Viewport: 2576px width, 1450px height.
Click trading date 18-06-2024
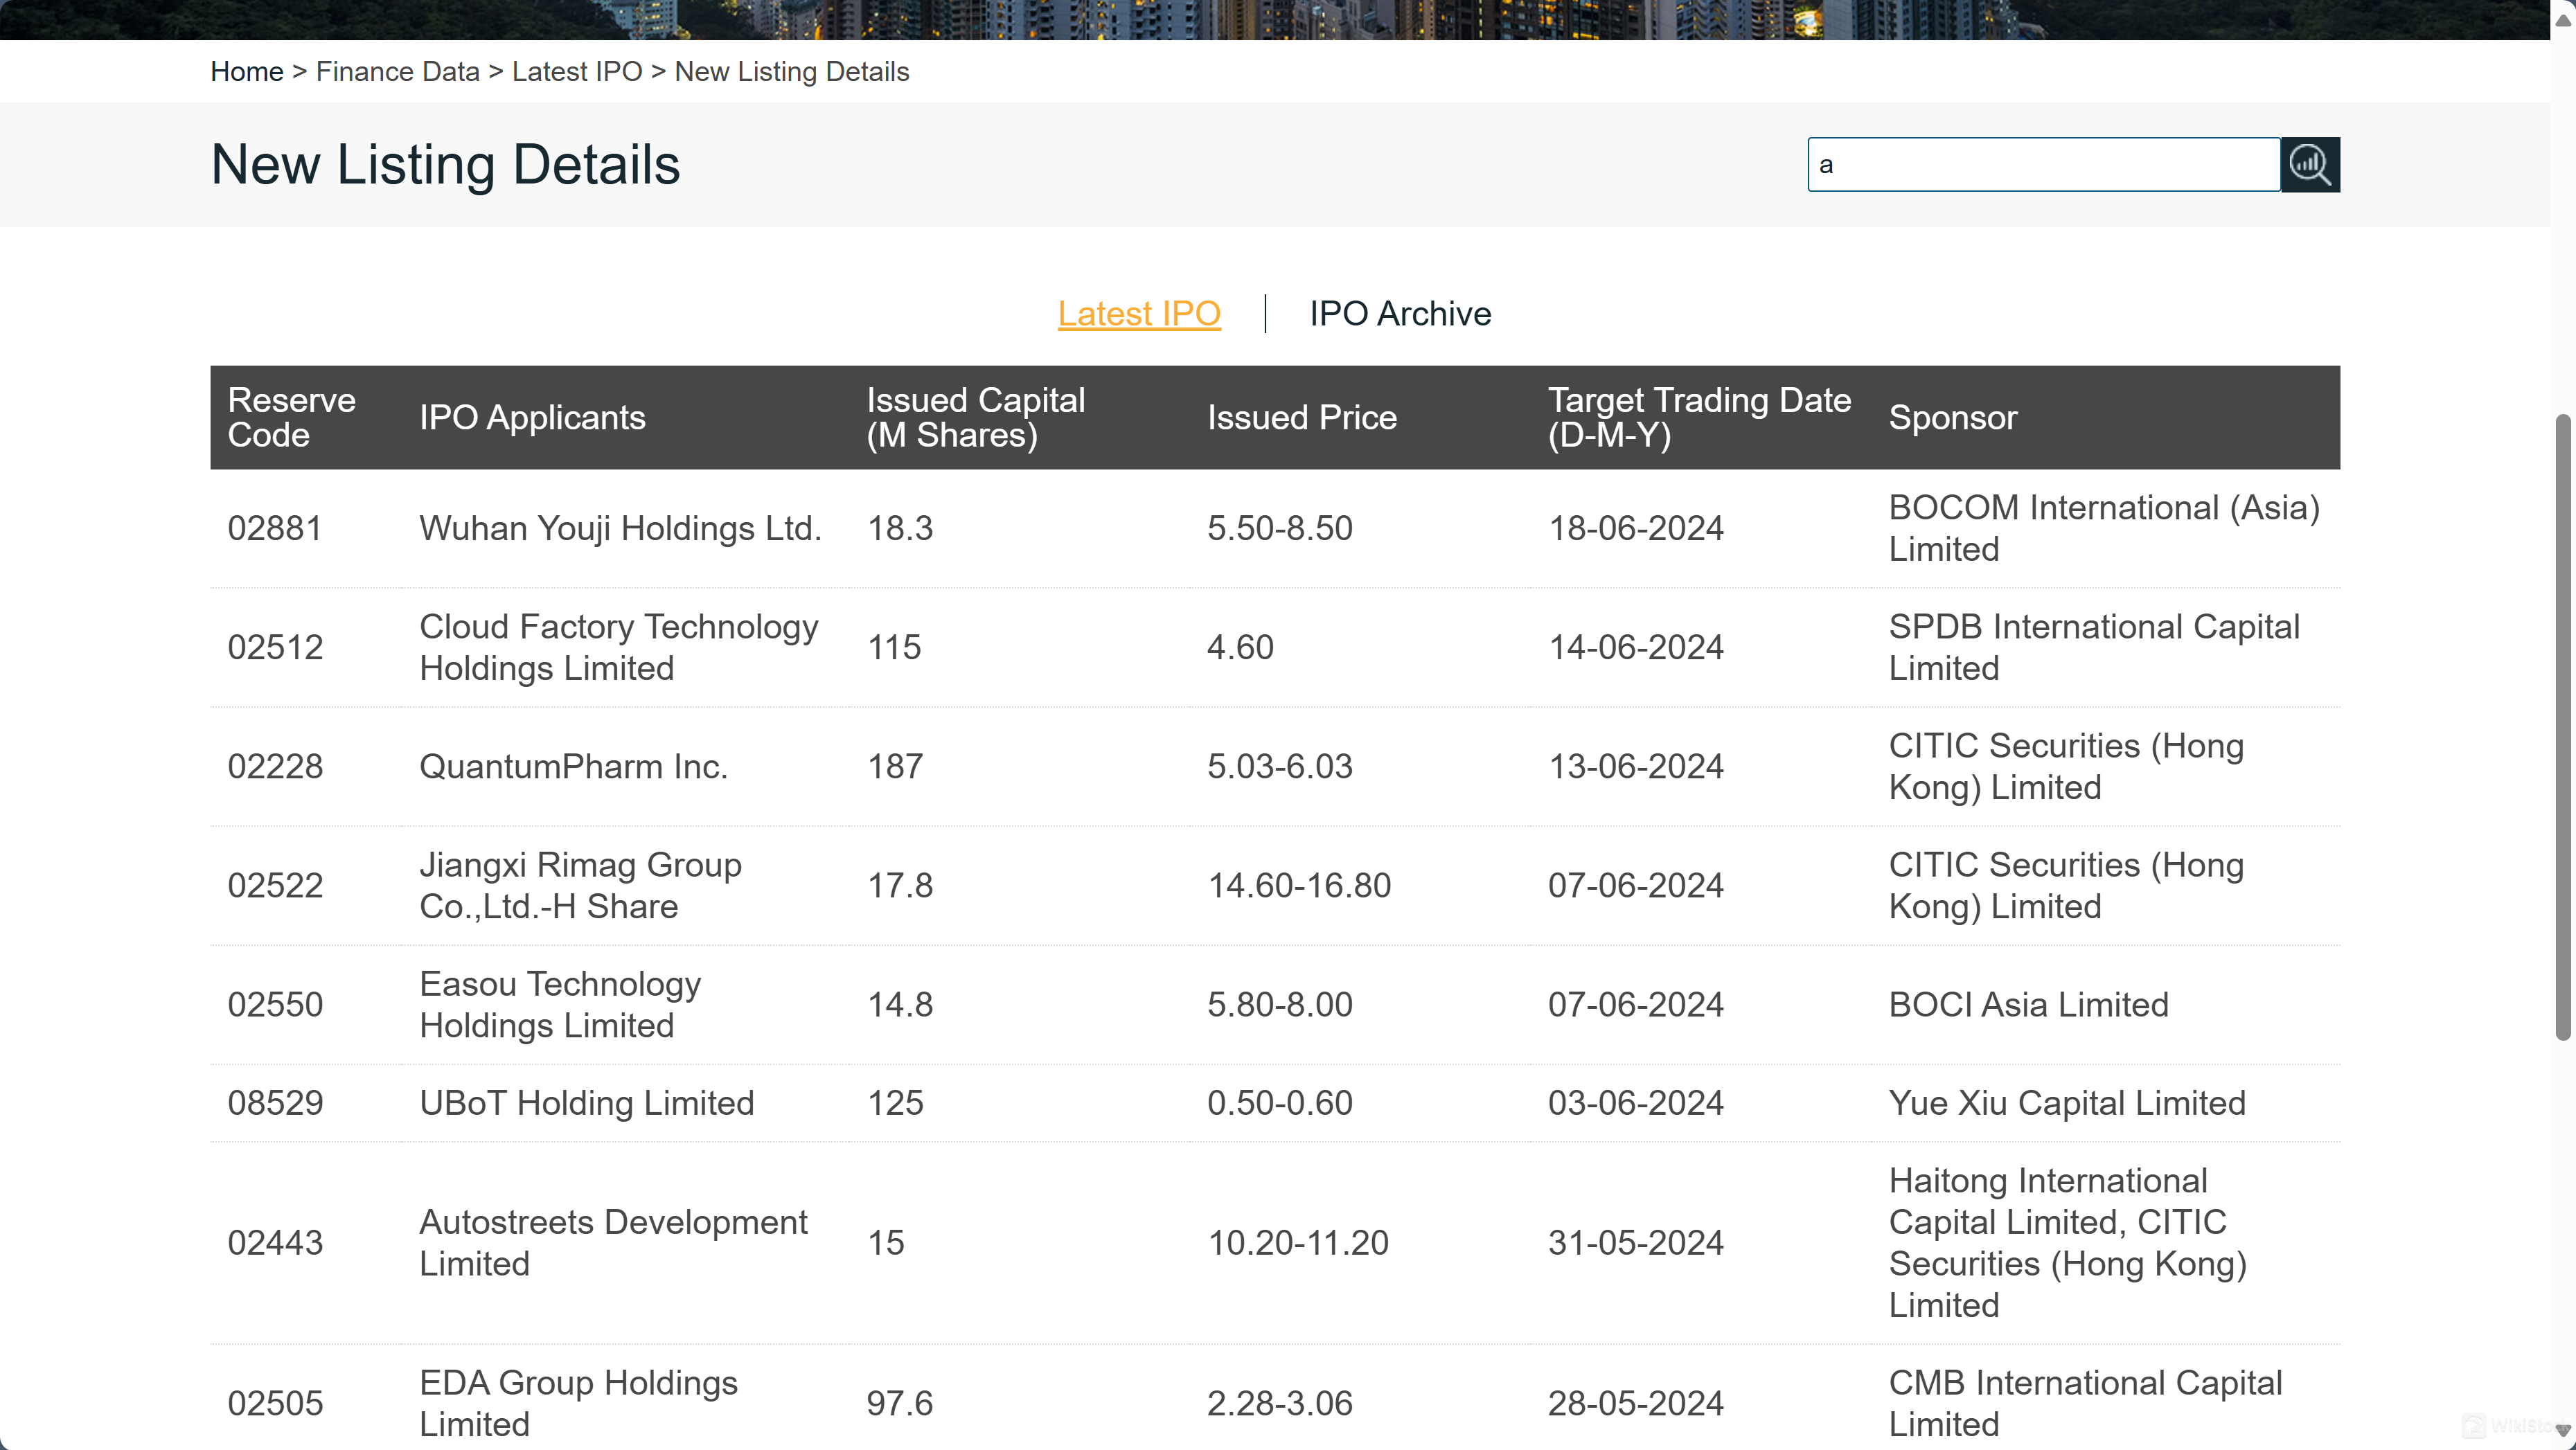1636,528
